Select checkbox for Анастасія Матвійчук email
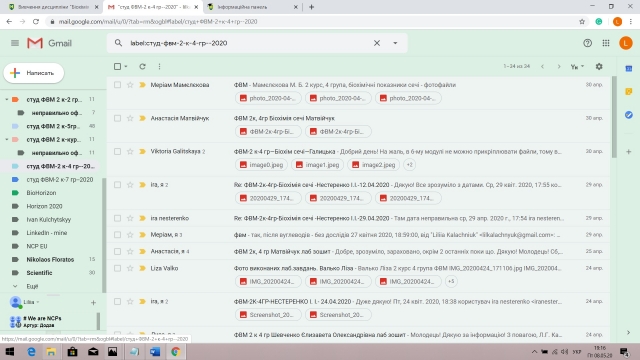640x360 pixels. click(x=118, y=118)
